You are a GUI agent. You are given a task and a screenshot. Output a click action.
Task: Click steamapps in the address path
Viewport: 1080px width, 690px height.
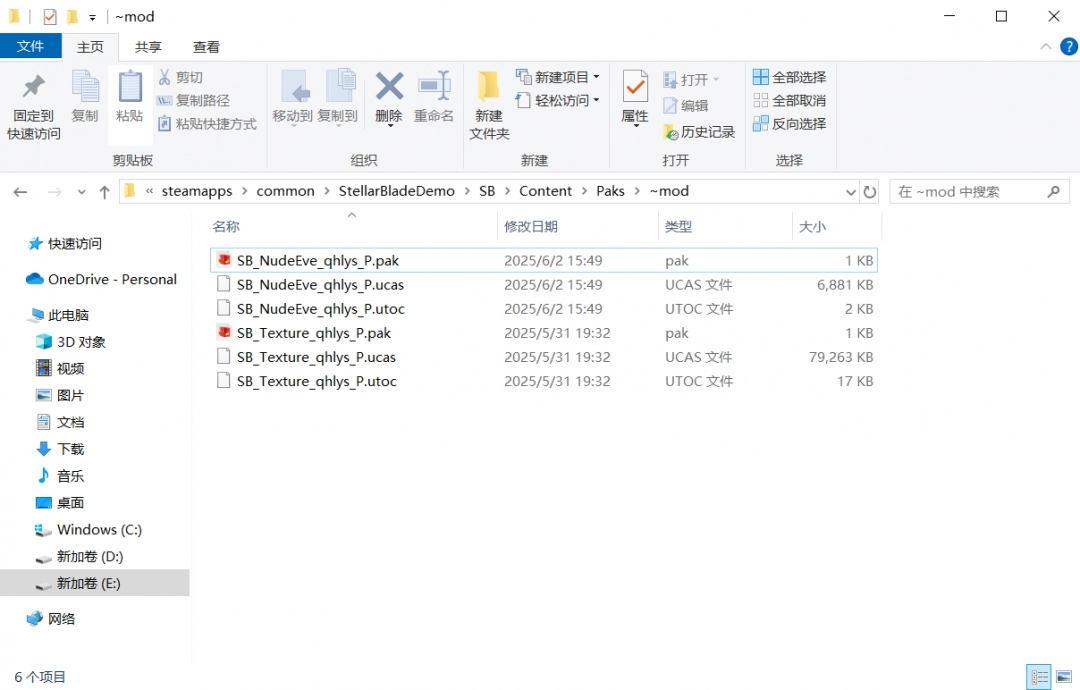point(197,191)
